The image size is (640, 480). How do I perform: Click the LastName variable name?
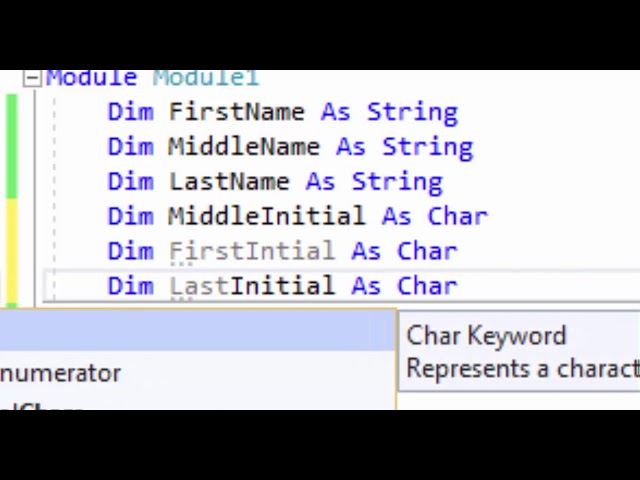coord(228,182)
